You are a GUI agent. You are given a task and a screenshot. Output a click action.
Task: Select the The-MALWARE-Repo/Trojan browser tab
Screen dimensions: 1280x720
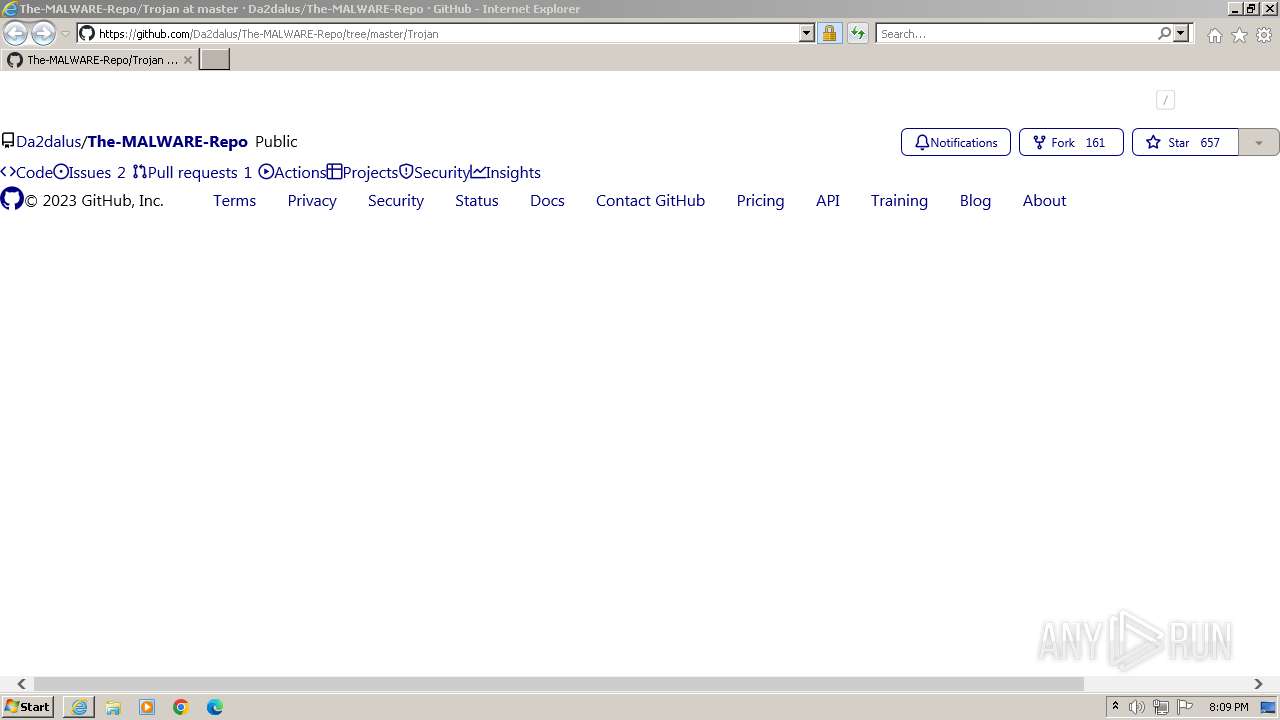(x=100, y=60)
